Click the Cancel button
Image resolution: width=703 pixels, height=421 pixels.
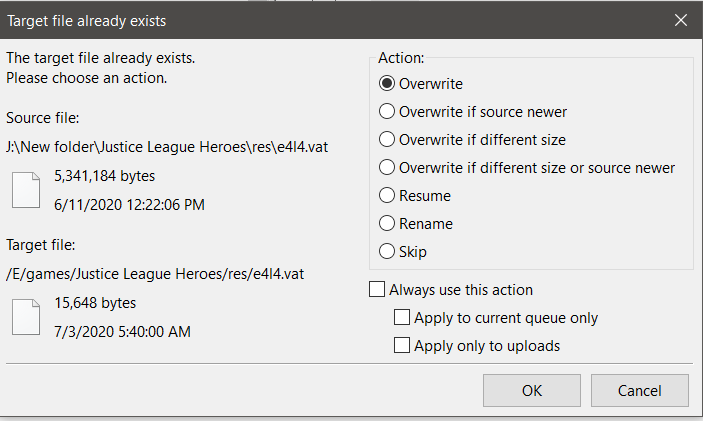coord(640,391)
